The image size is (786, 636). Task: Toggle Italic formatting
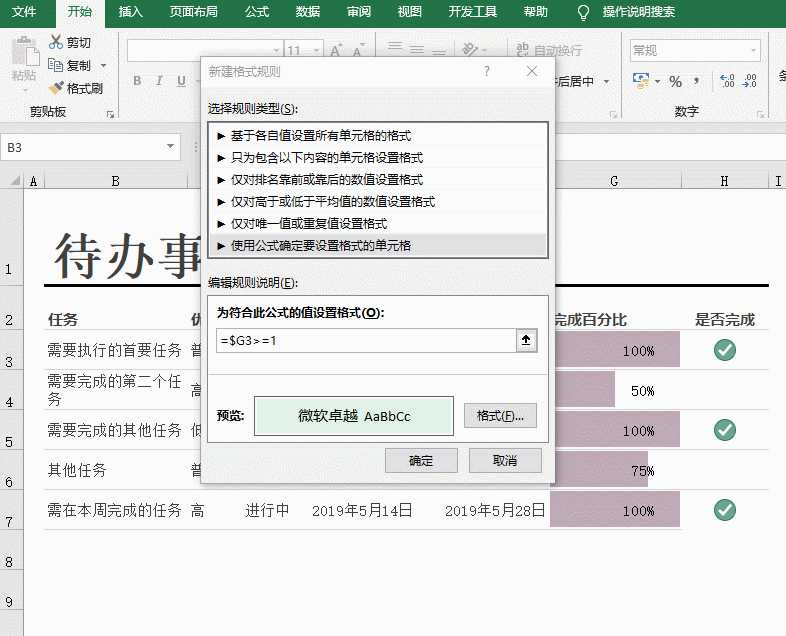pos(159,81)
